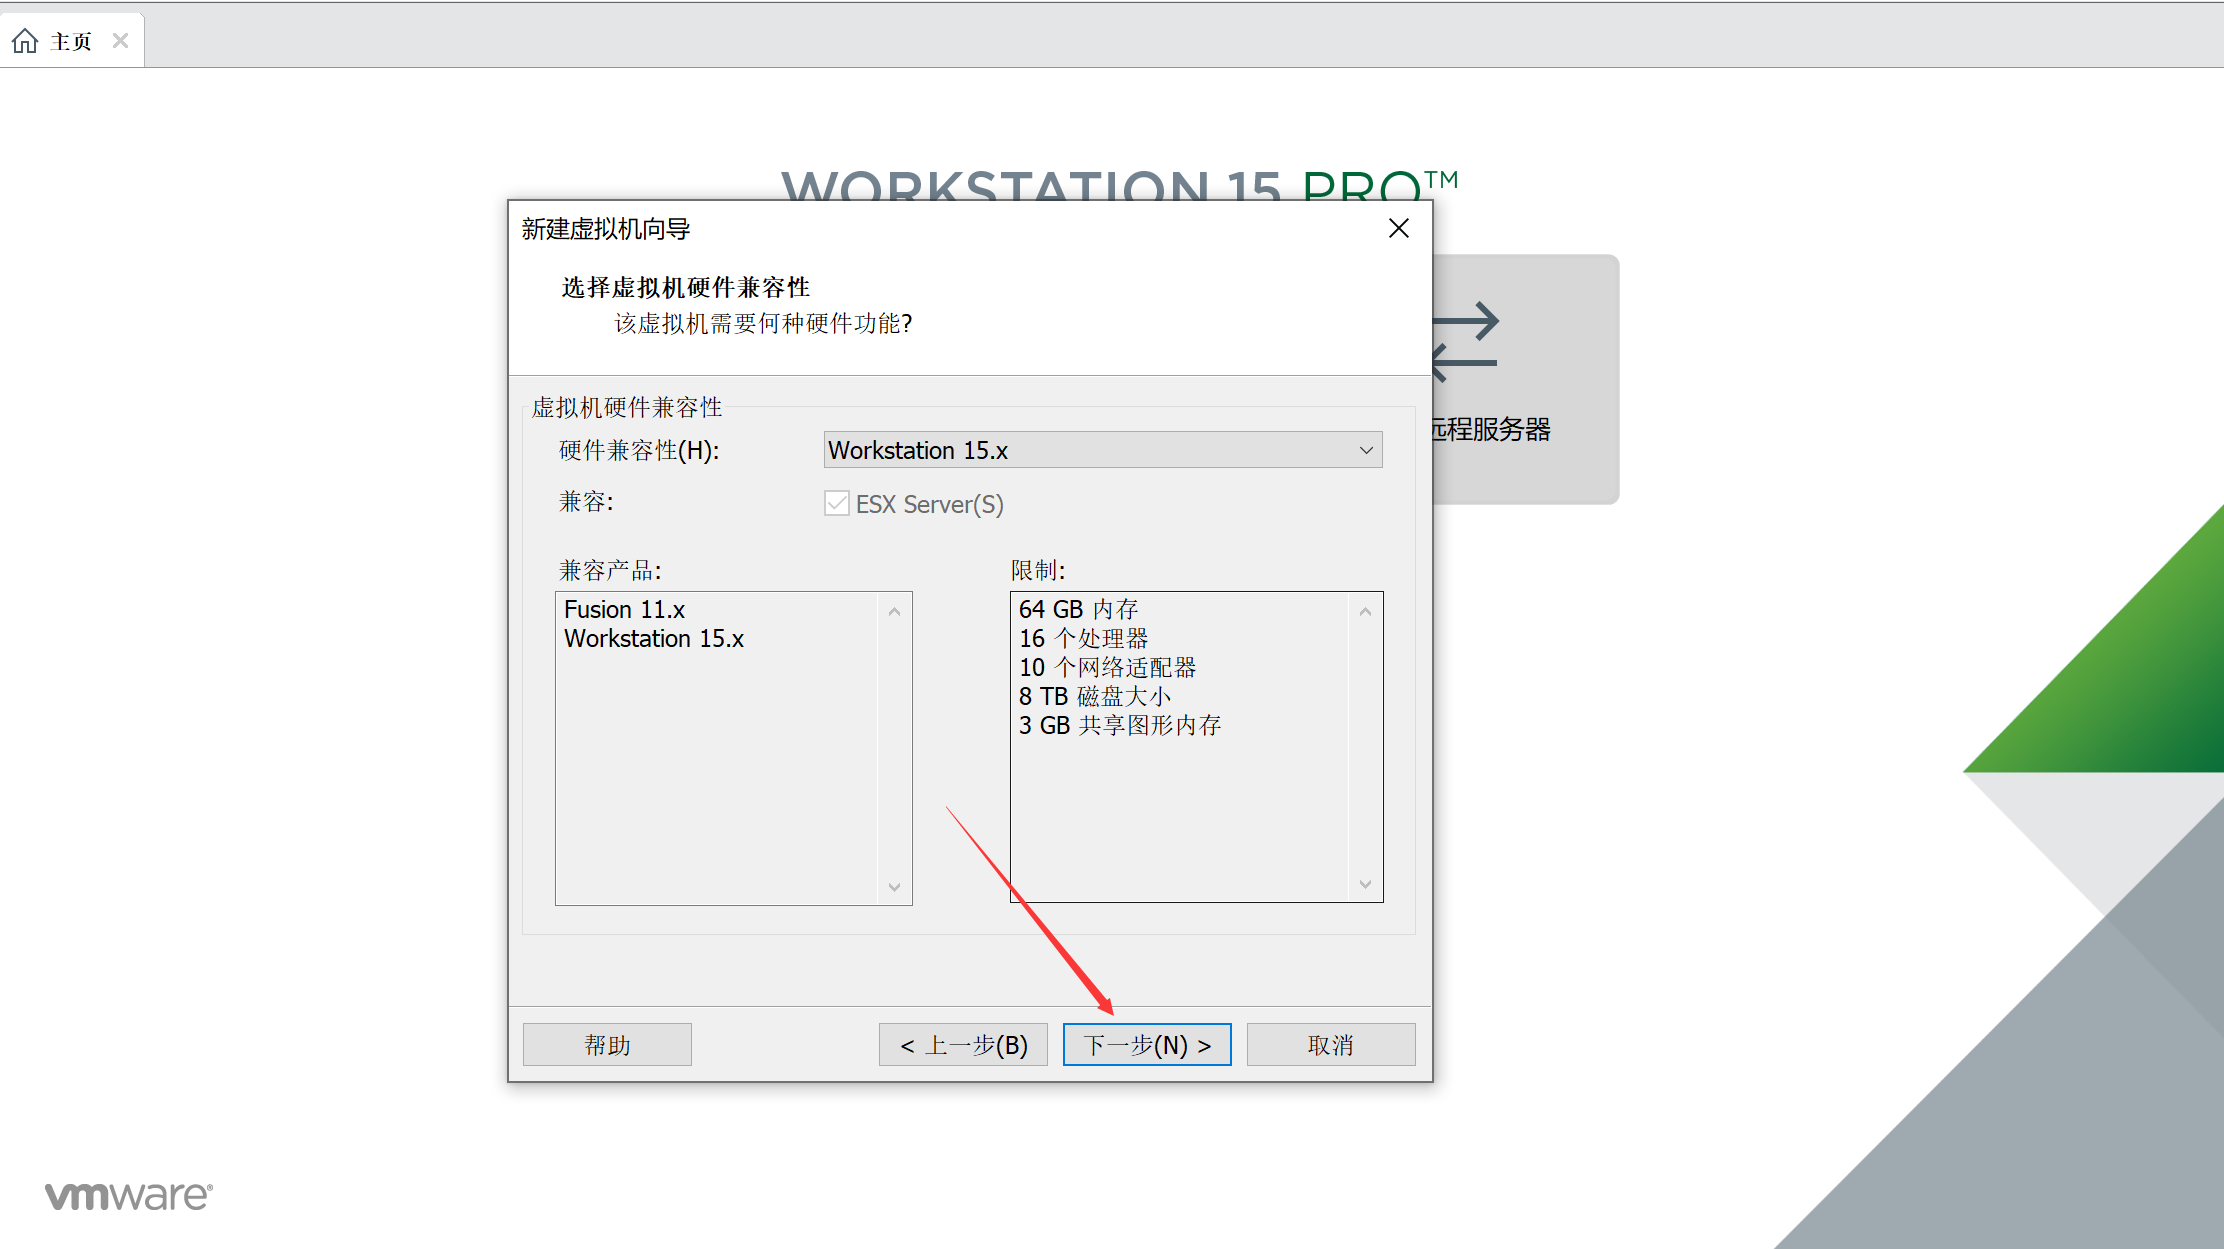Viewport: 2224px width, 1249px height.
Task: Go back with 上一步(B) button
Action: click(x=963, y=1044)
